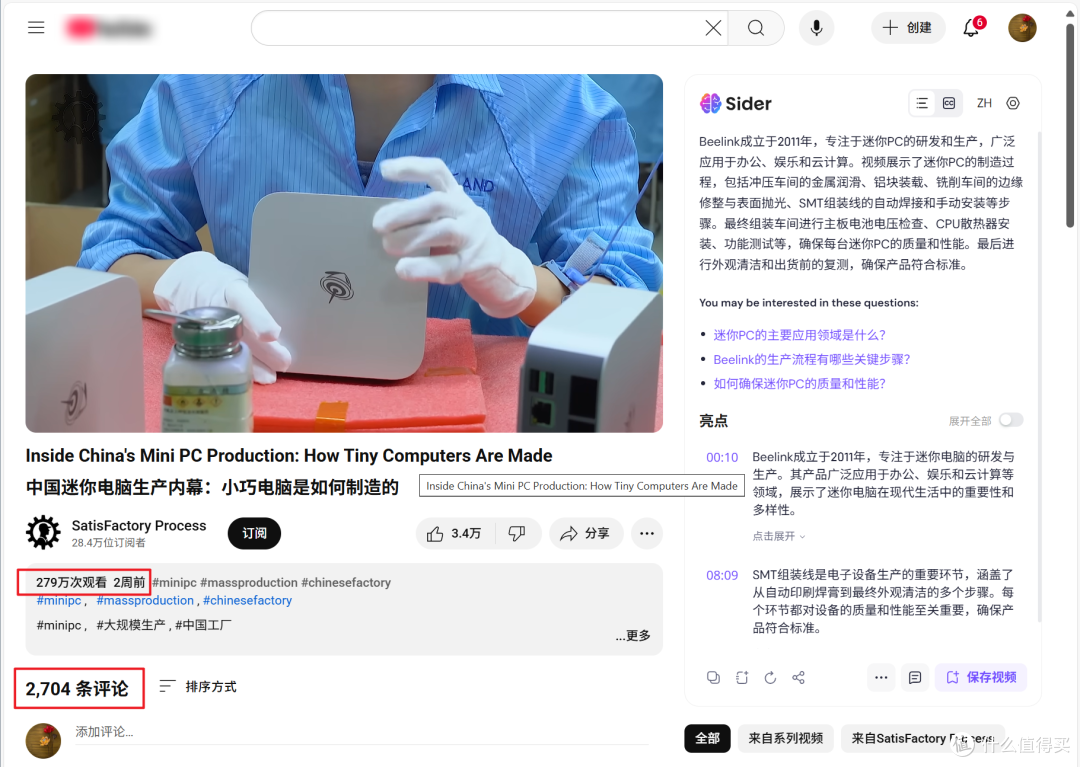This screenshot has height=767, width=1080.
Task: Open the blue #minipc hashtag link
Action: click(59, 600)
